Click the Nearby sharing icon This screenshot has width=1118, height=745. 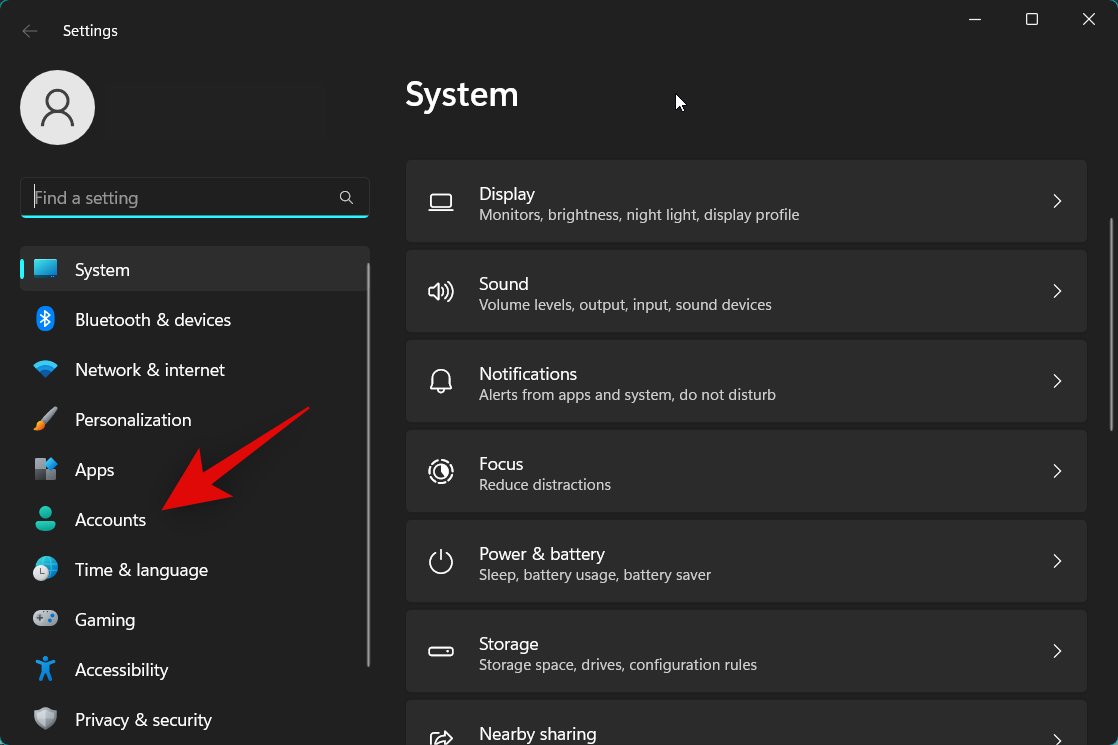click(441, 737)
